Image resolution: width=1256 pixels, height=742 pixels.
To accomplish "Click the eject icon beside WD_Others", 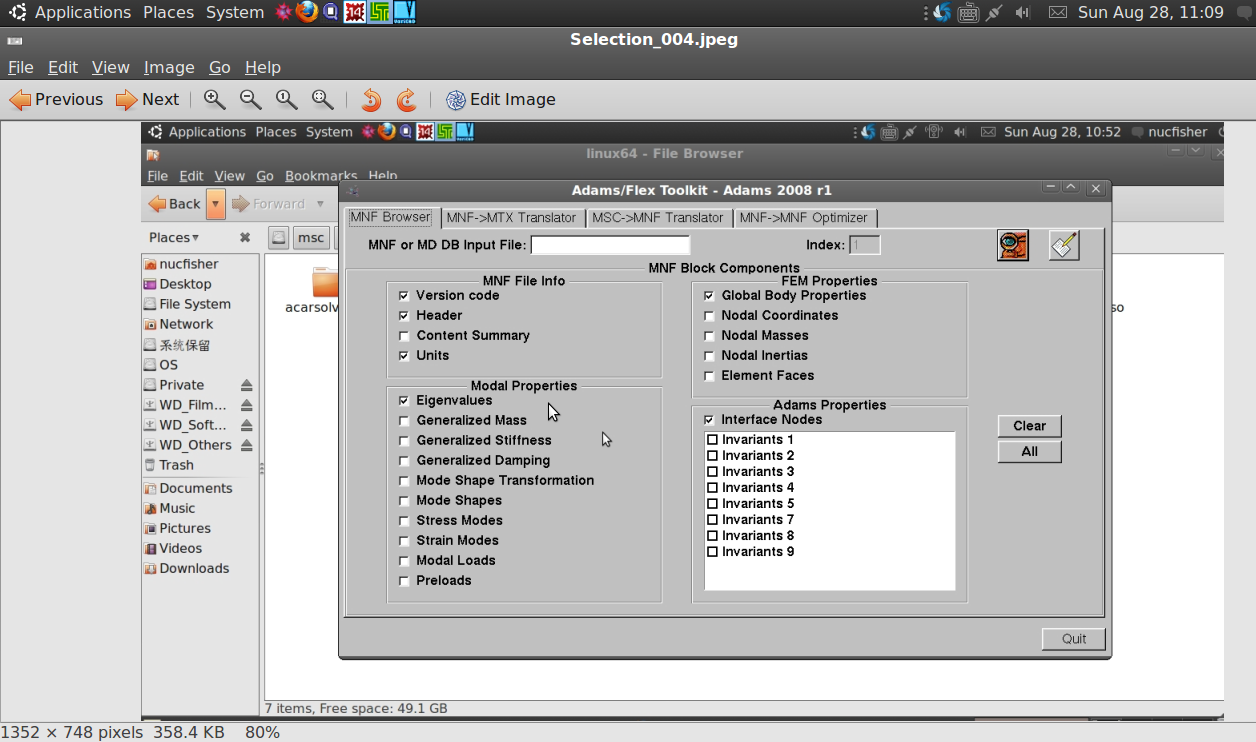I will click(x=246, y=445).
